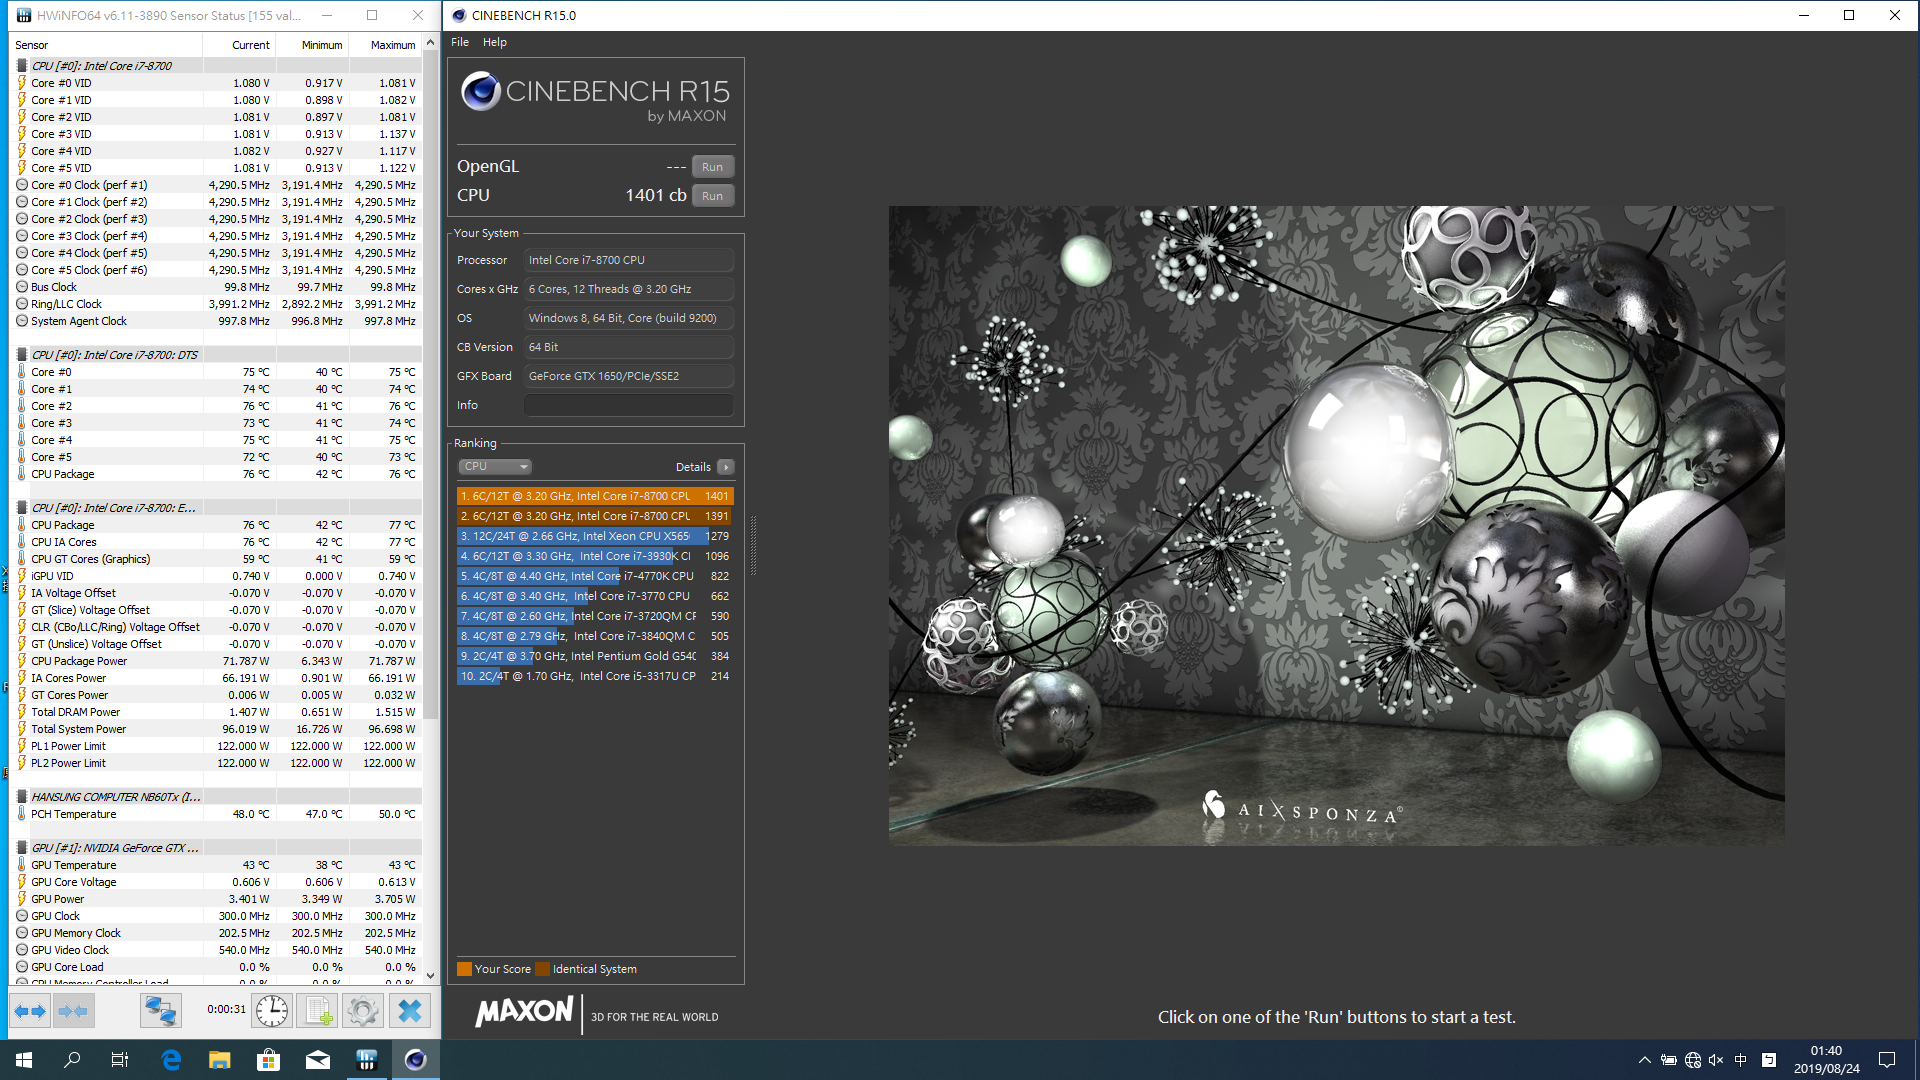Open the Help menu in Cinebench
The image size is (1920, 1080).
pos(495,42)
